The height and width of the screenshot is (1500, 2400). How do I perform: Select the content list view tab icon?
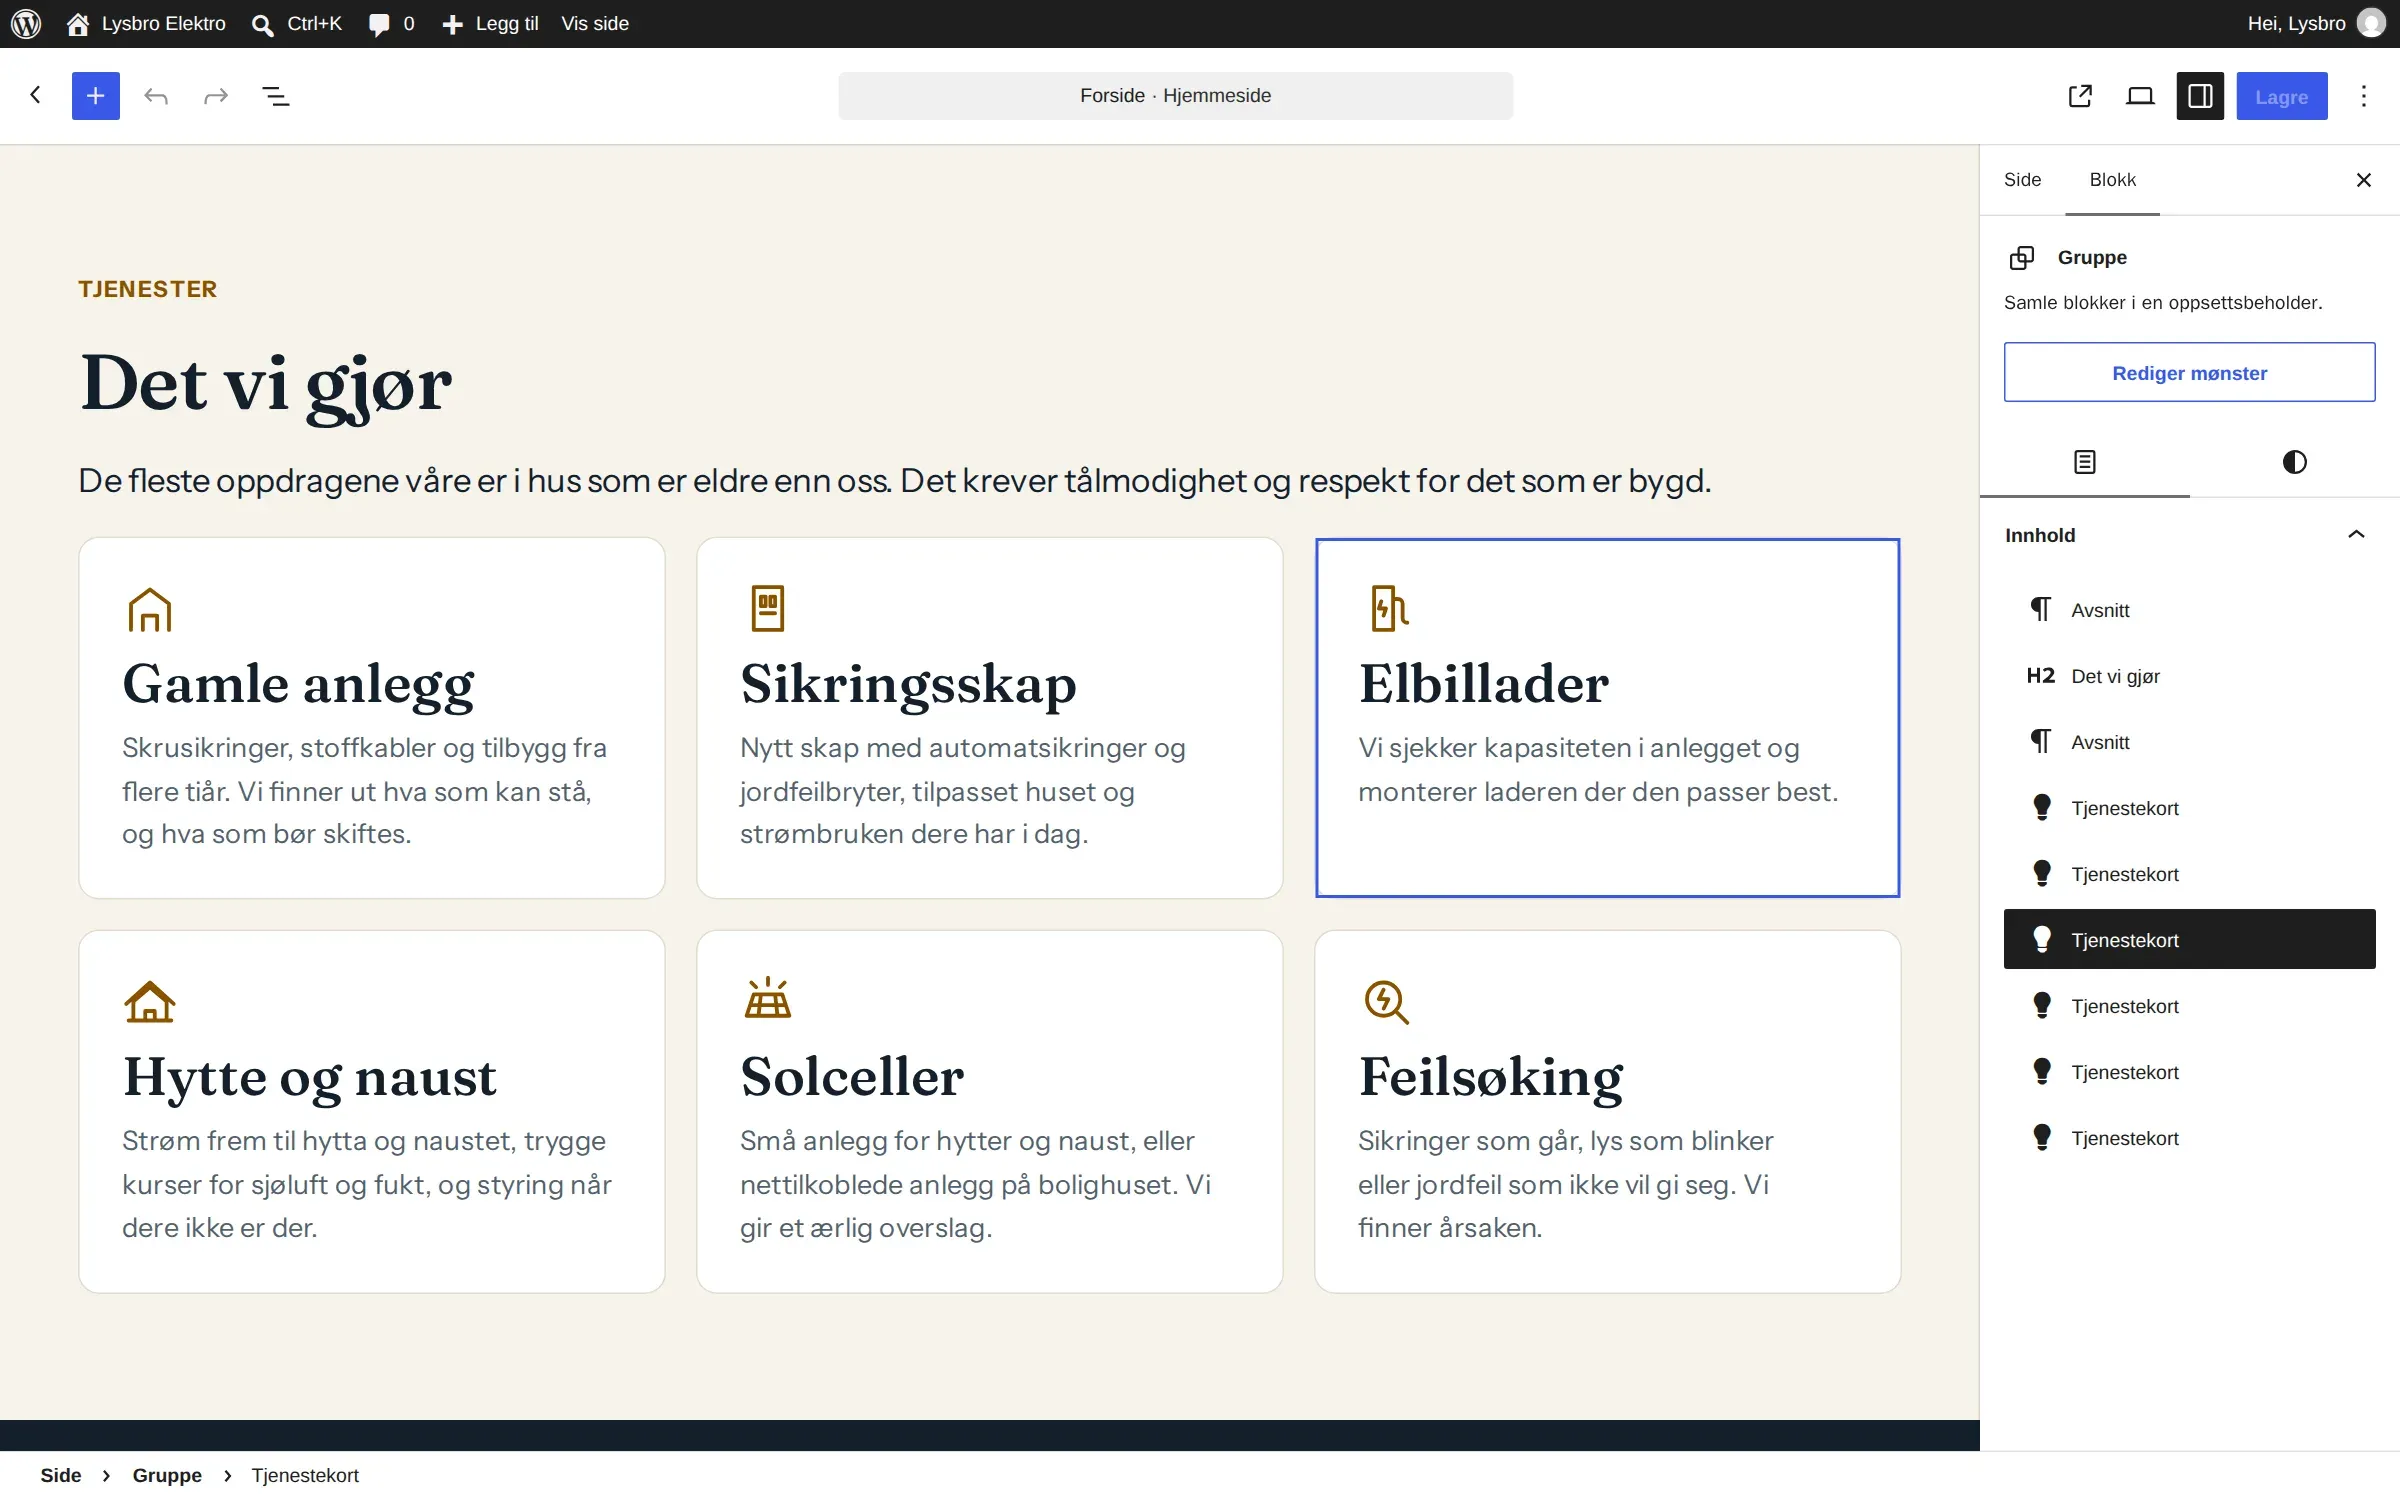tap(2085, 462)
